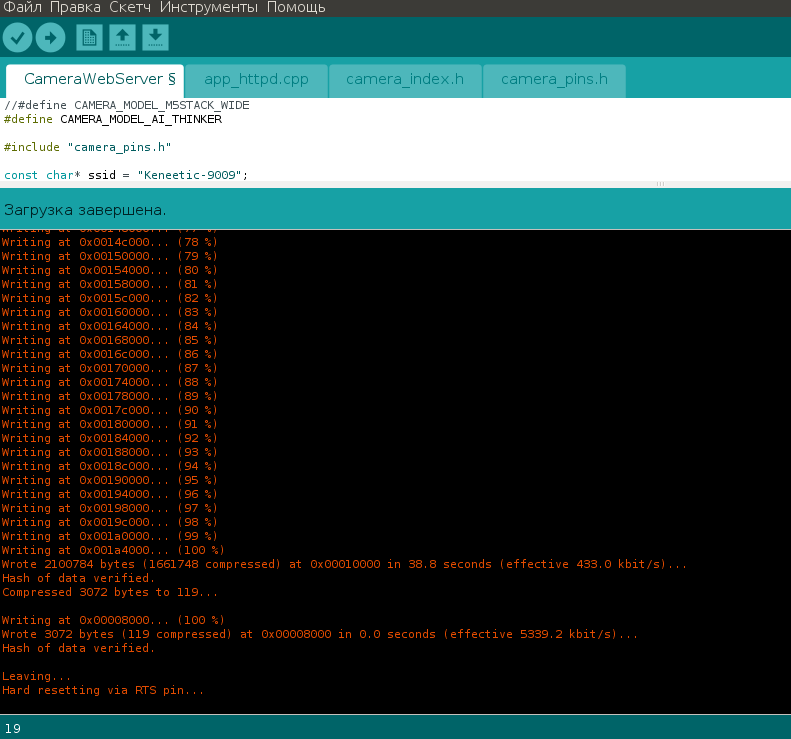Open the Правка menu
The image size is (791, 739).
pyautogui.click(x=75, y=8)
